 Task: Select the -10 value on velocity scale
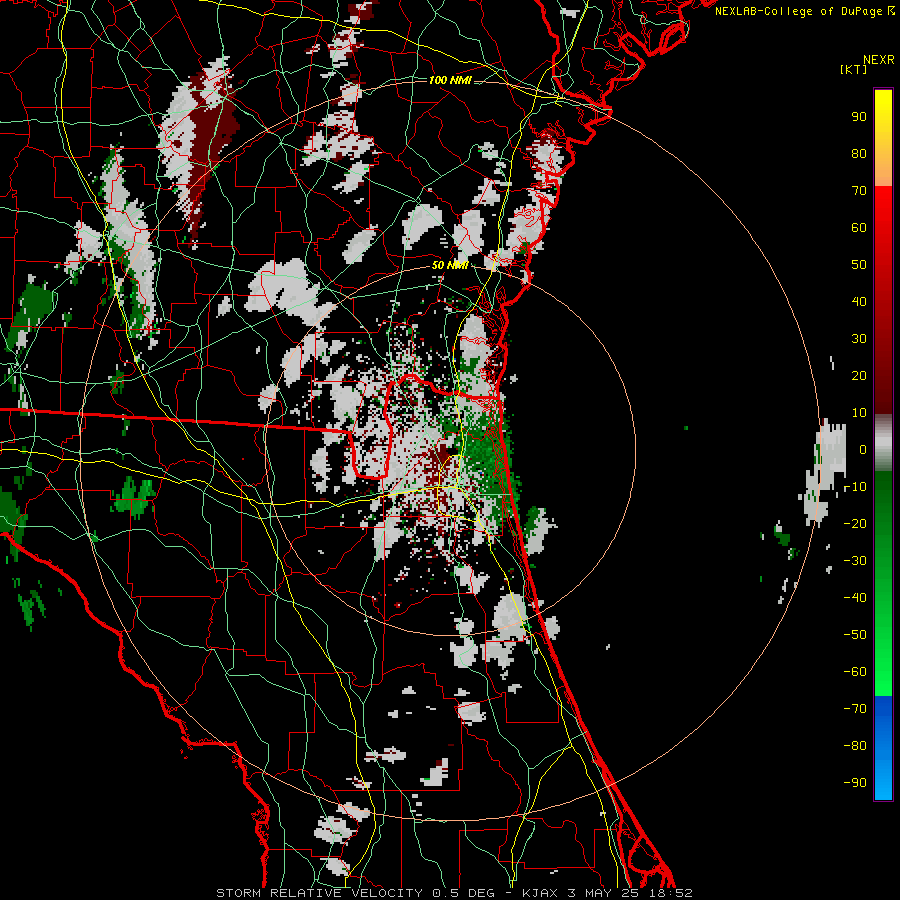click(x=855, y=487)
